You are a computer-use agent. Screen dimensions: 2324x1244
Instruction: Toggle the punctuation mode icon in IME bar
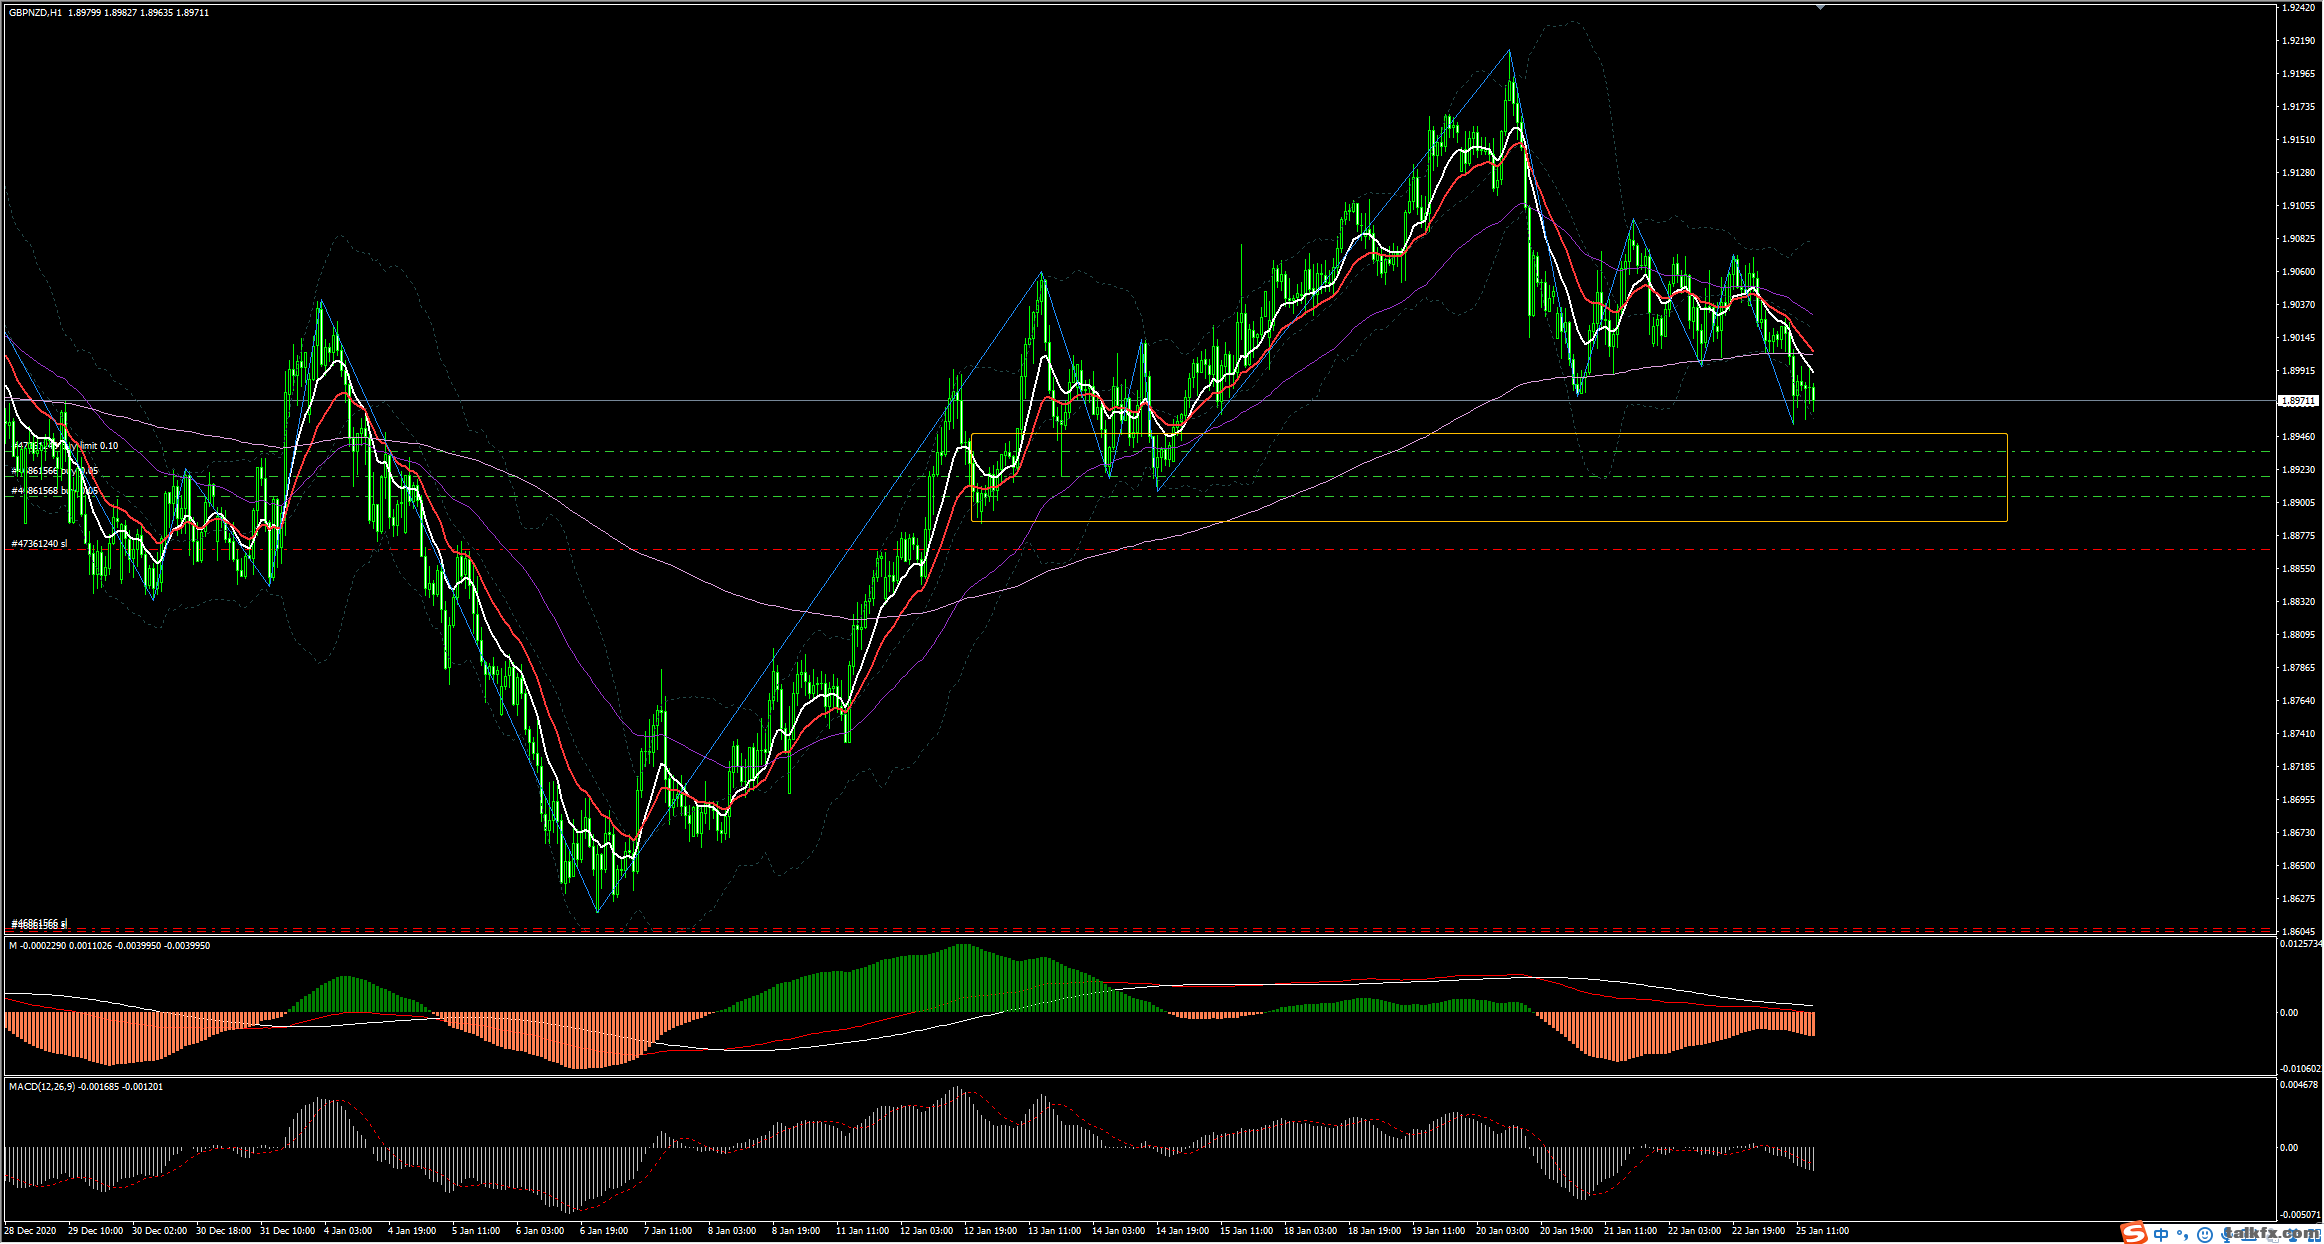coord(2182,1234)
